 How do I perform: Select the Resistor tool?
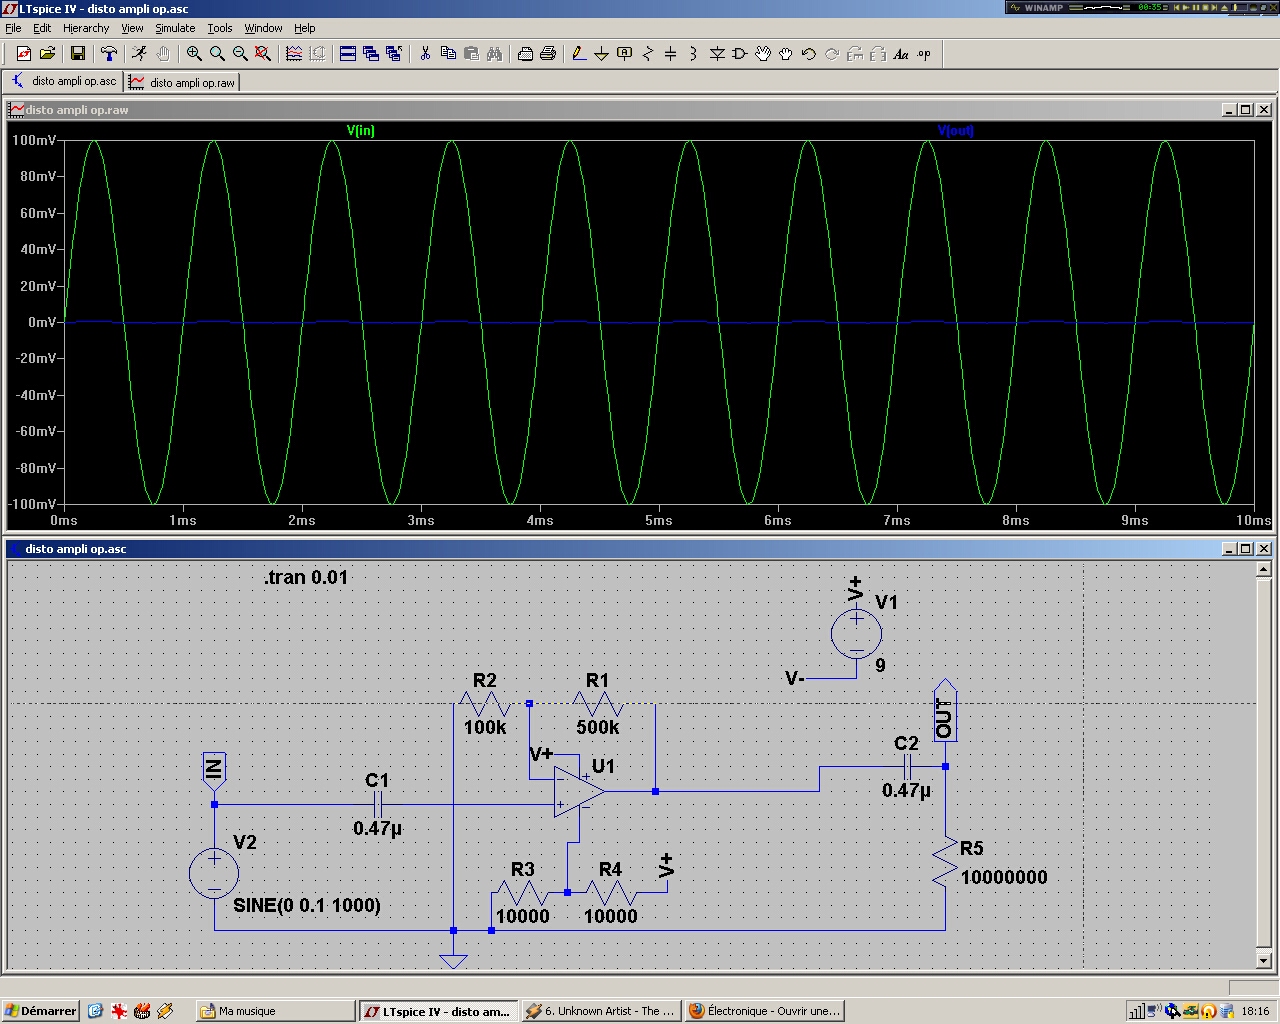(648, 54)
